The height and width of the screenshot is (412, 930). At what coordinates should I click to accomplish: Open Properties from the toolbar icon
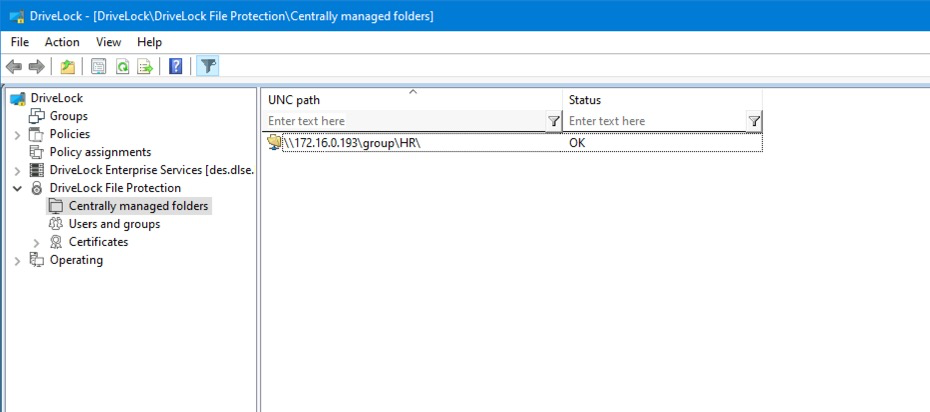coord(98,67)
